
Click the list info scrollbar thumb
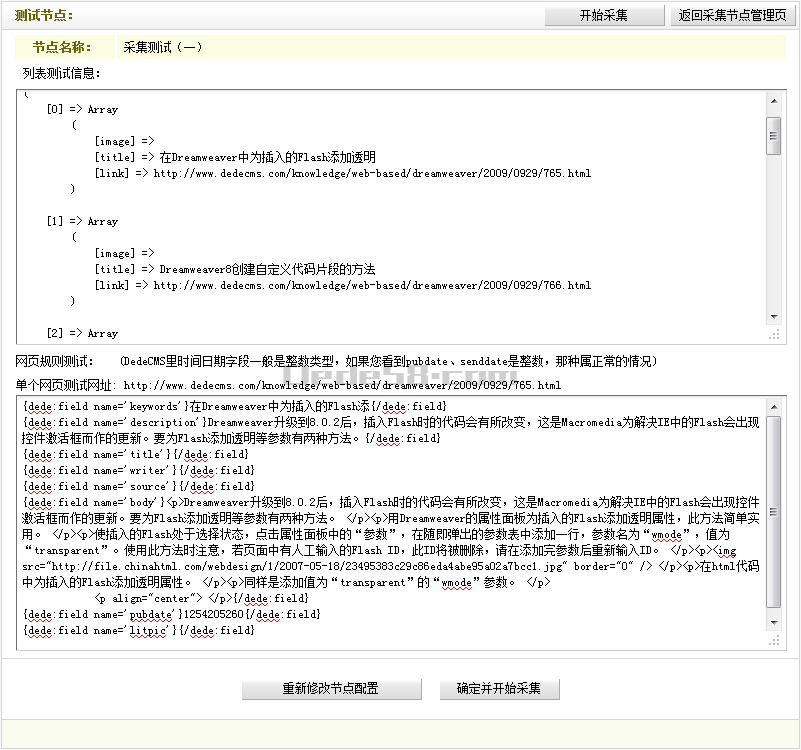pos(773,135)
